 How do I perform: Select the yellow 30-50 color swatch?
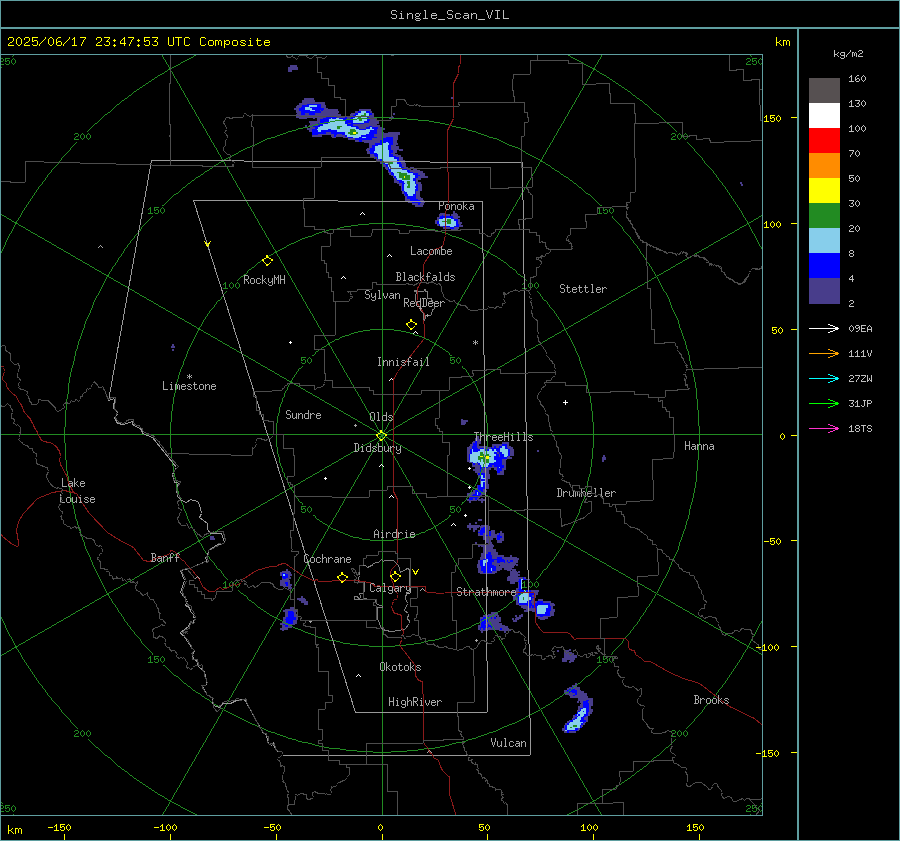(824, 191)
